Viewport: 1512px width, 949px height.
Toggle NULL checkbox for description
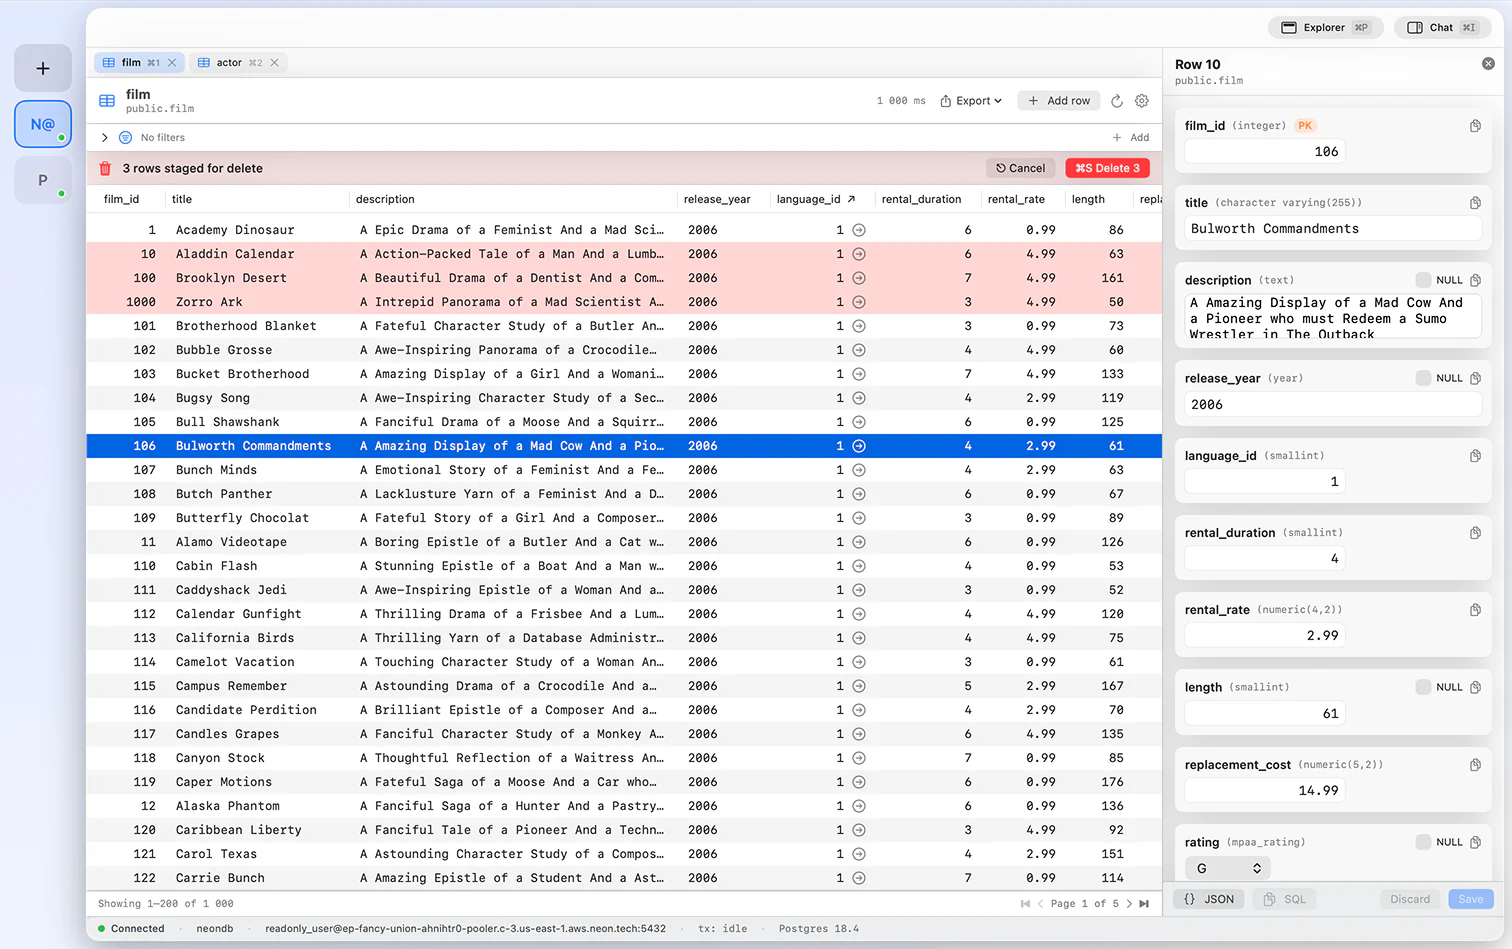tap(1423, 280)
